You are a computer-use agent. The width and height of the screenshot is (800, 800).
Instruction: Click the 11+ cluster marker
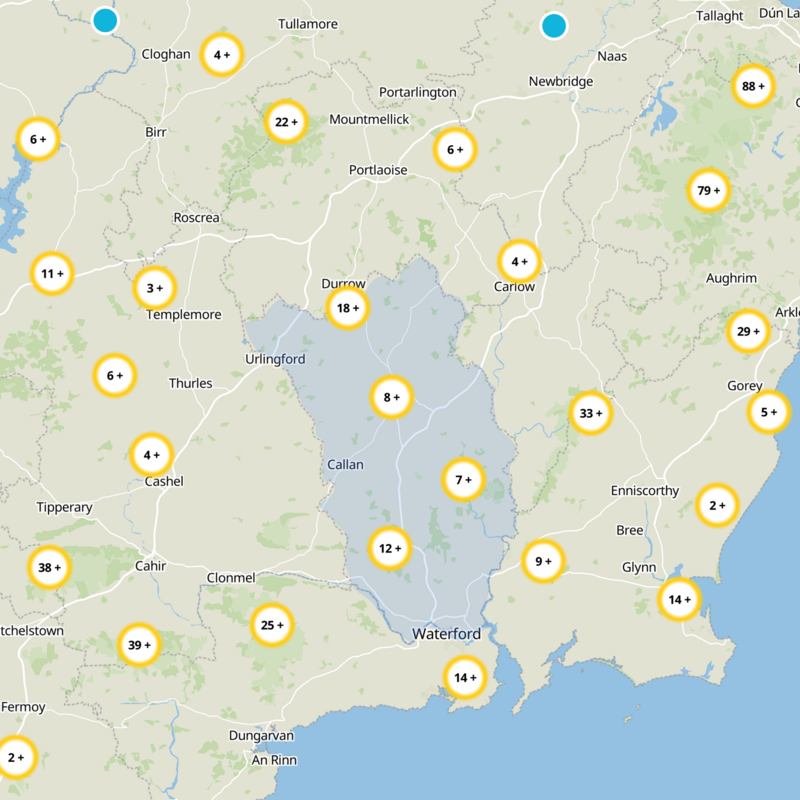[52, 273]
